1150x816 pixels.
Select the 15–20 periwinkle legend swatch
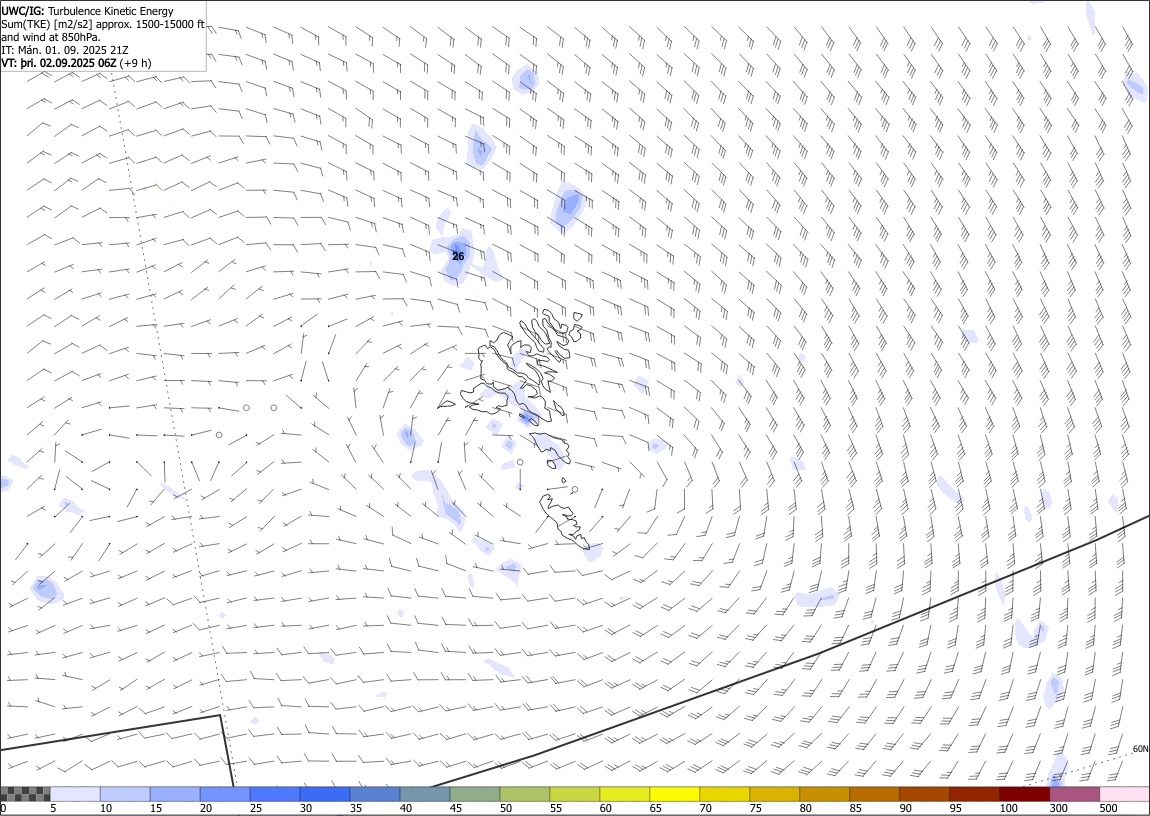(175, 794)
